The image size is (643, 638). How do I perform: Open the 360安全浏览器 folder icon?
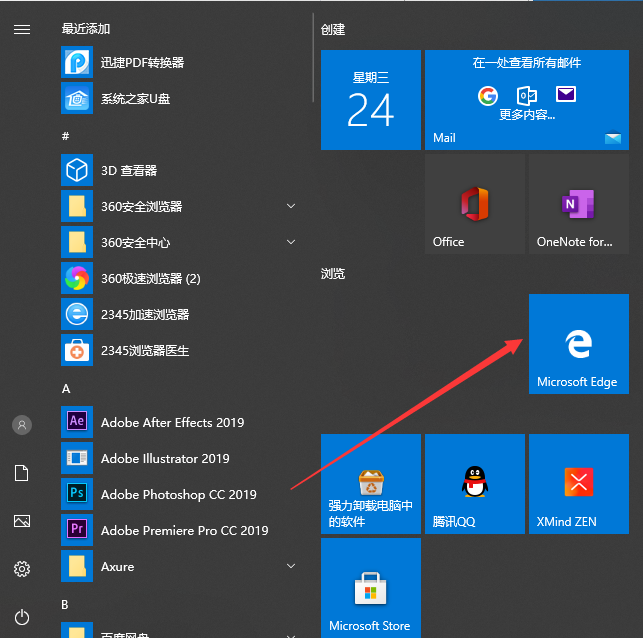(x=77, y=206)
